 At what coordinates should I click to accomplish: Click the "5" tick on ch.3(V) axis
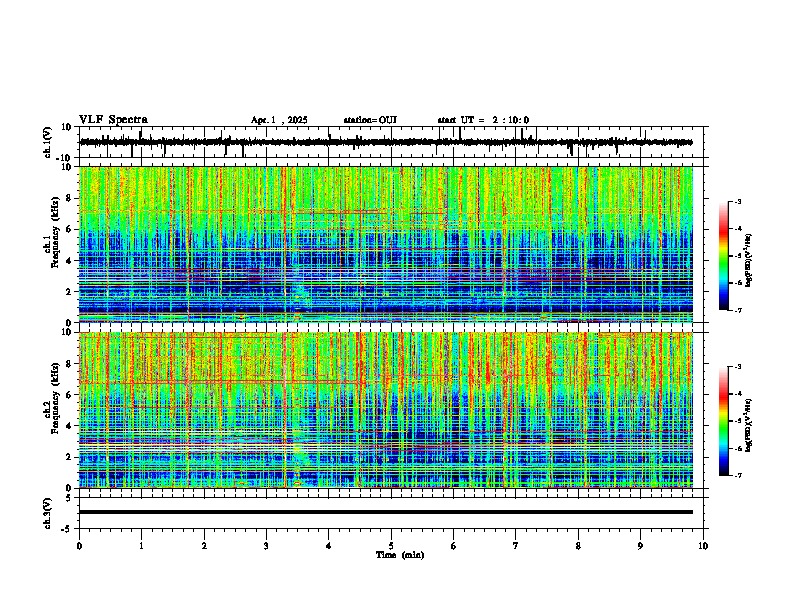pos(70,497)
